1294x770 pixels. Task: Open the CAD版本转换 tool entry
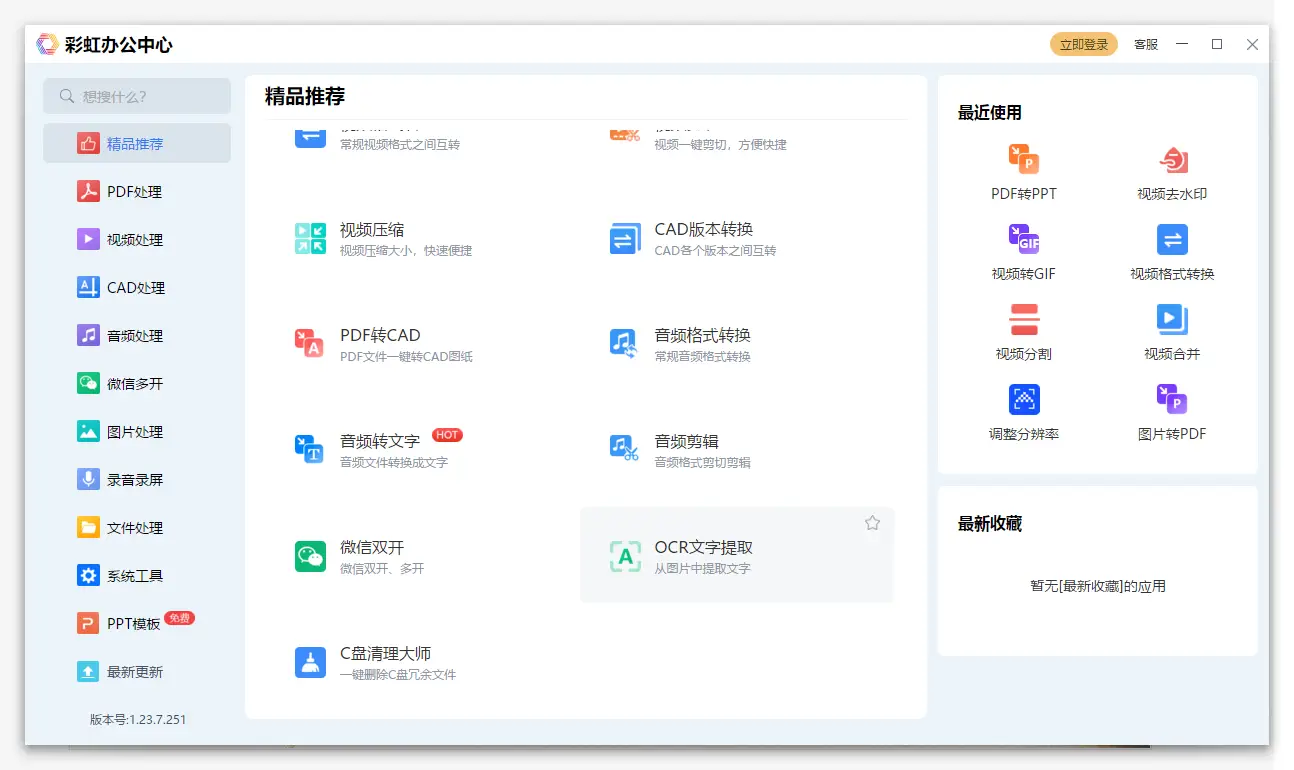click(703, 230)
